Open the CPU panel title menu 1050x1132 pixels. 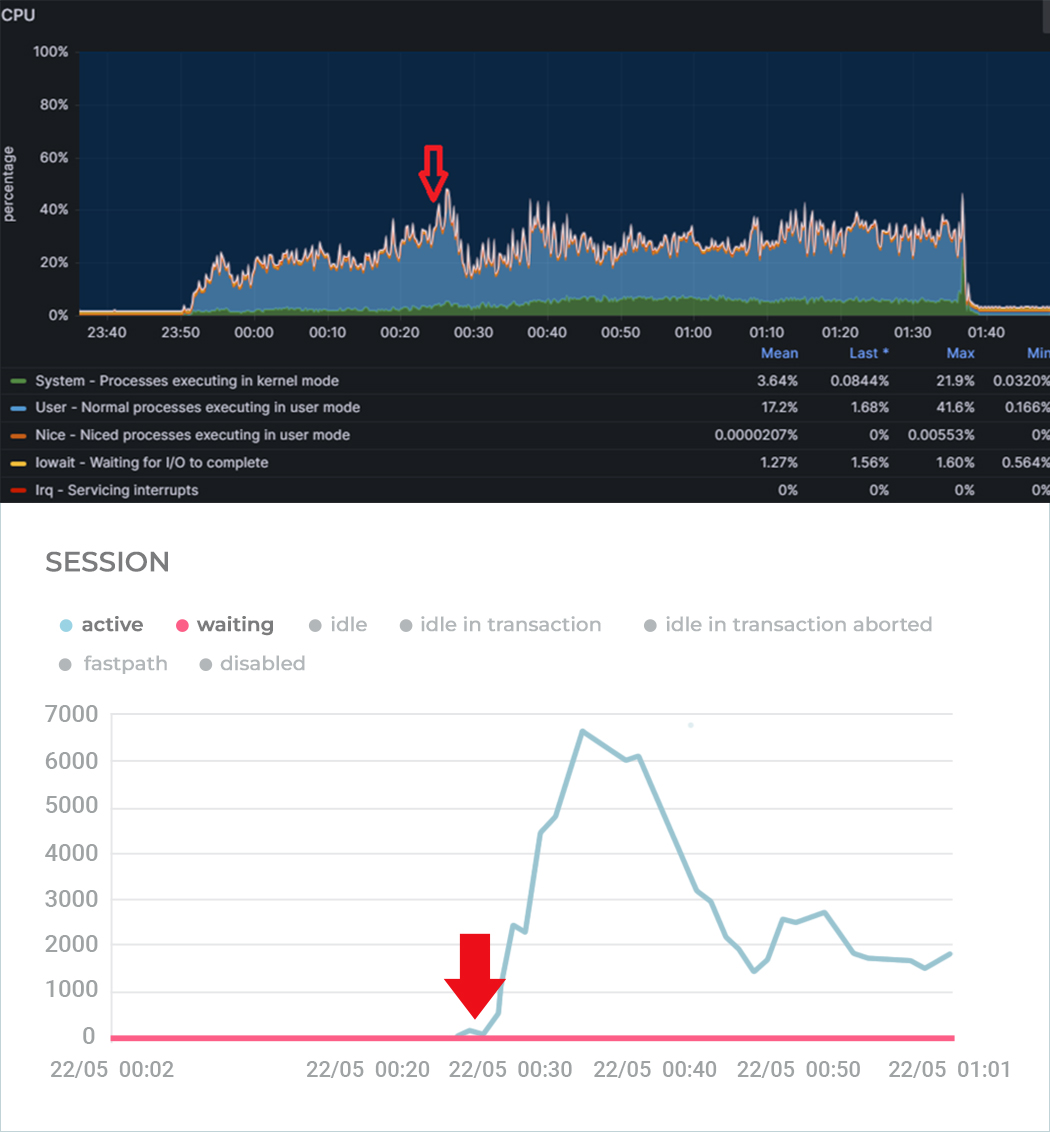tap(18, 15)
